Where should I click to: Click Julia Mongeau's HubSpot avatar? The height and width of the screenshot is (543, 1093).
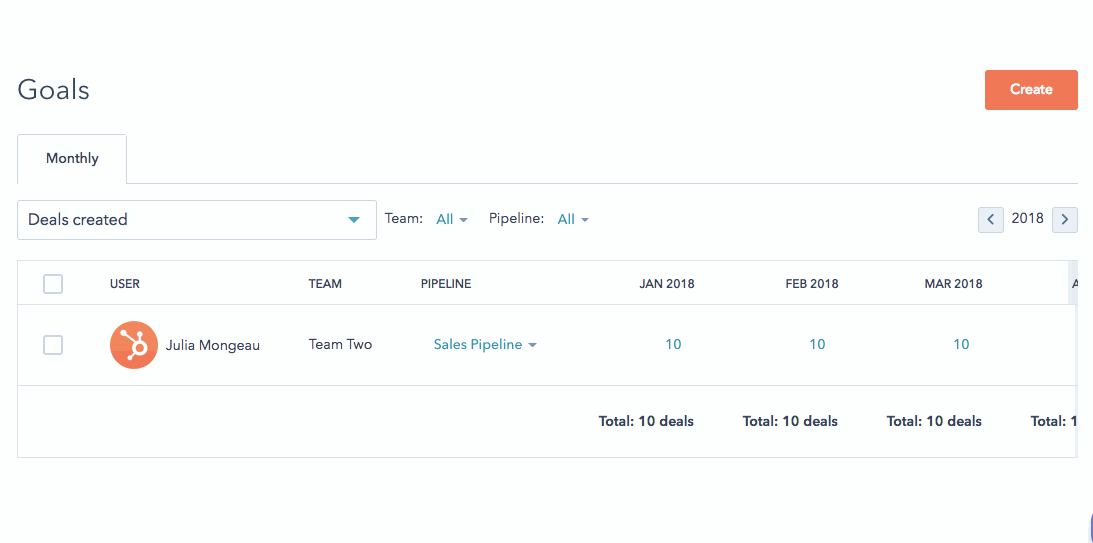click(134, 345)
